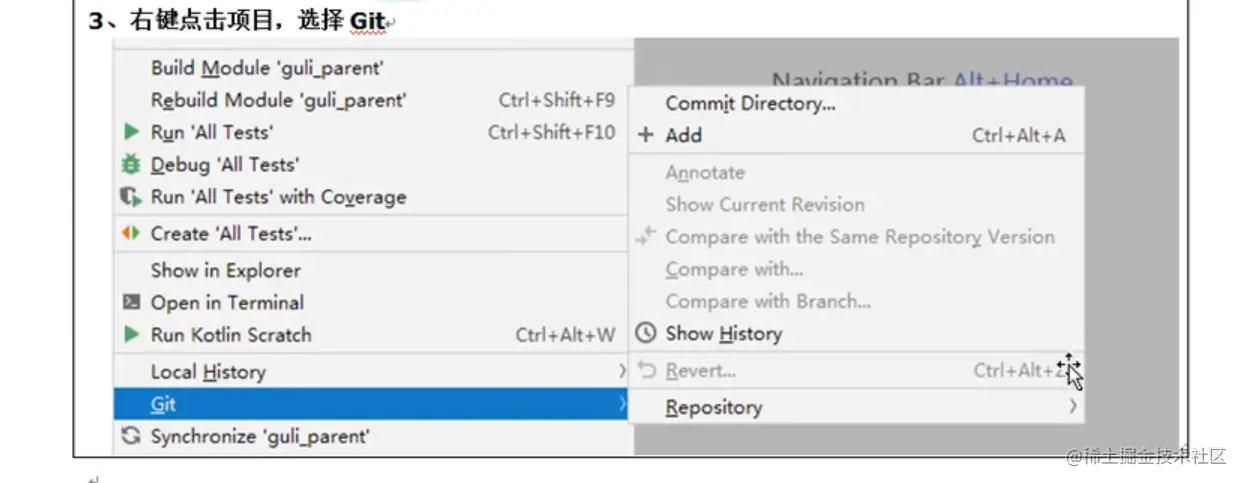Click the Run with Coverage shield icon

(x=131, y=197)
